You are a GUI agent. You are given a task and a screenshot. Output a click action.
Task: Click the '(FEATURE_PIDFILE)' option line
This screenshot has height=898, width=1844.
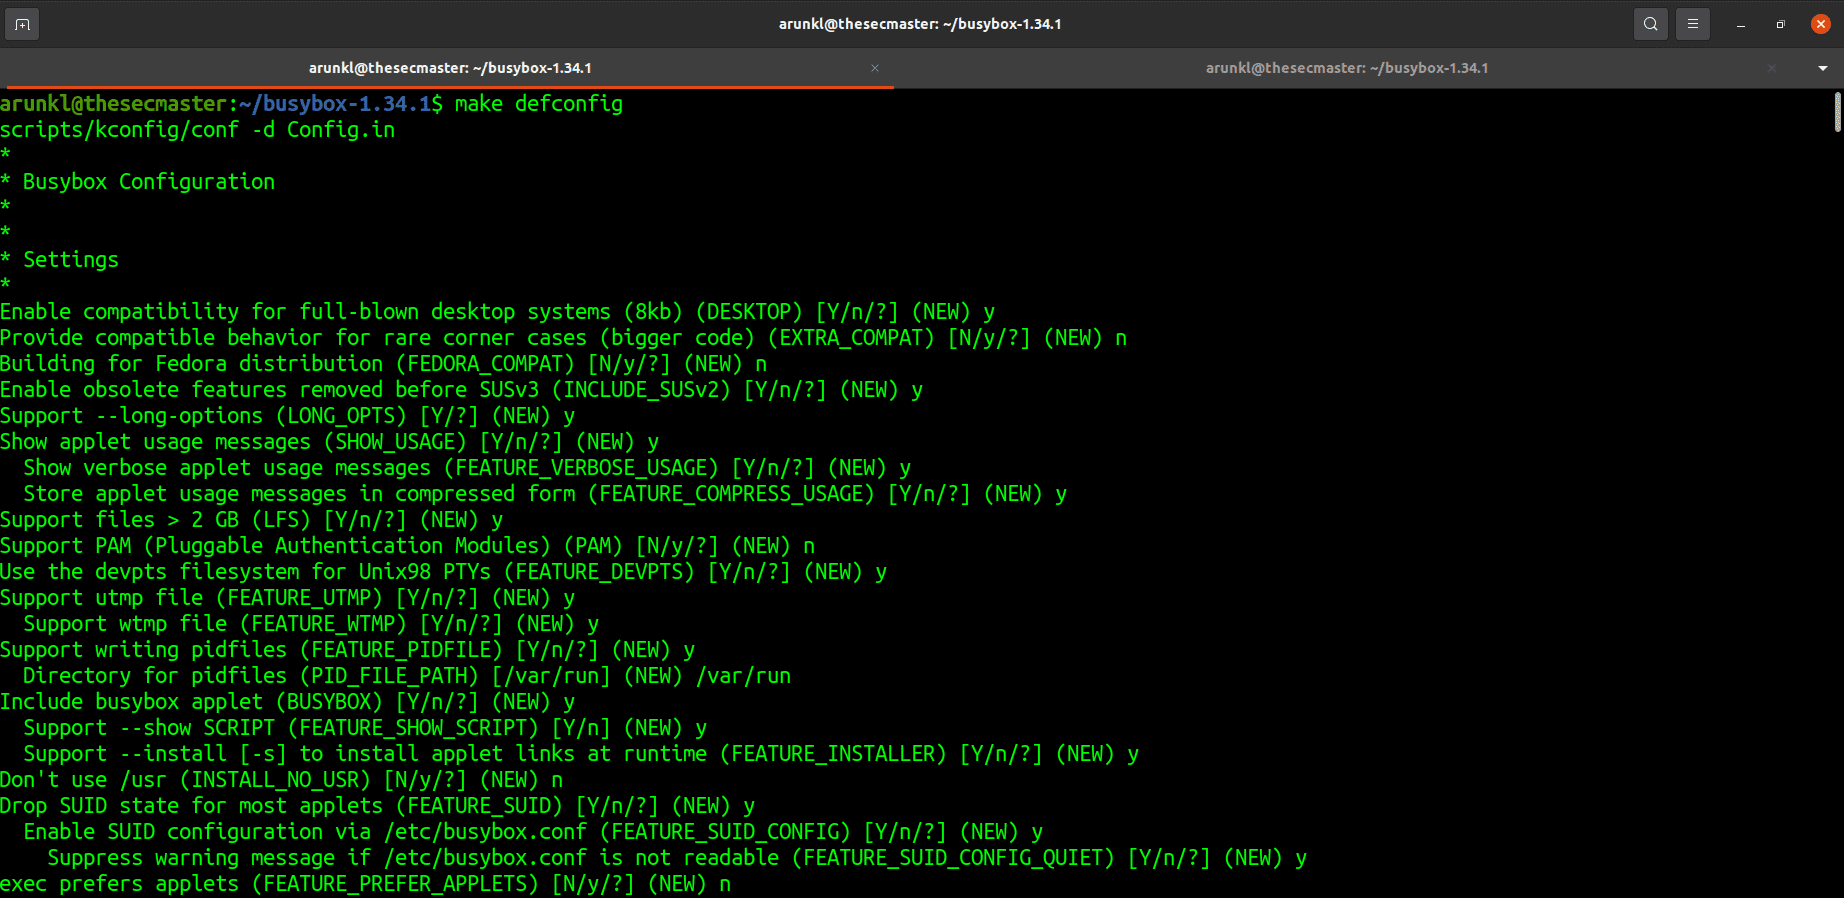click(x=348, y=650)
